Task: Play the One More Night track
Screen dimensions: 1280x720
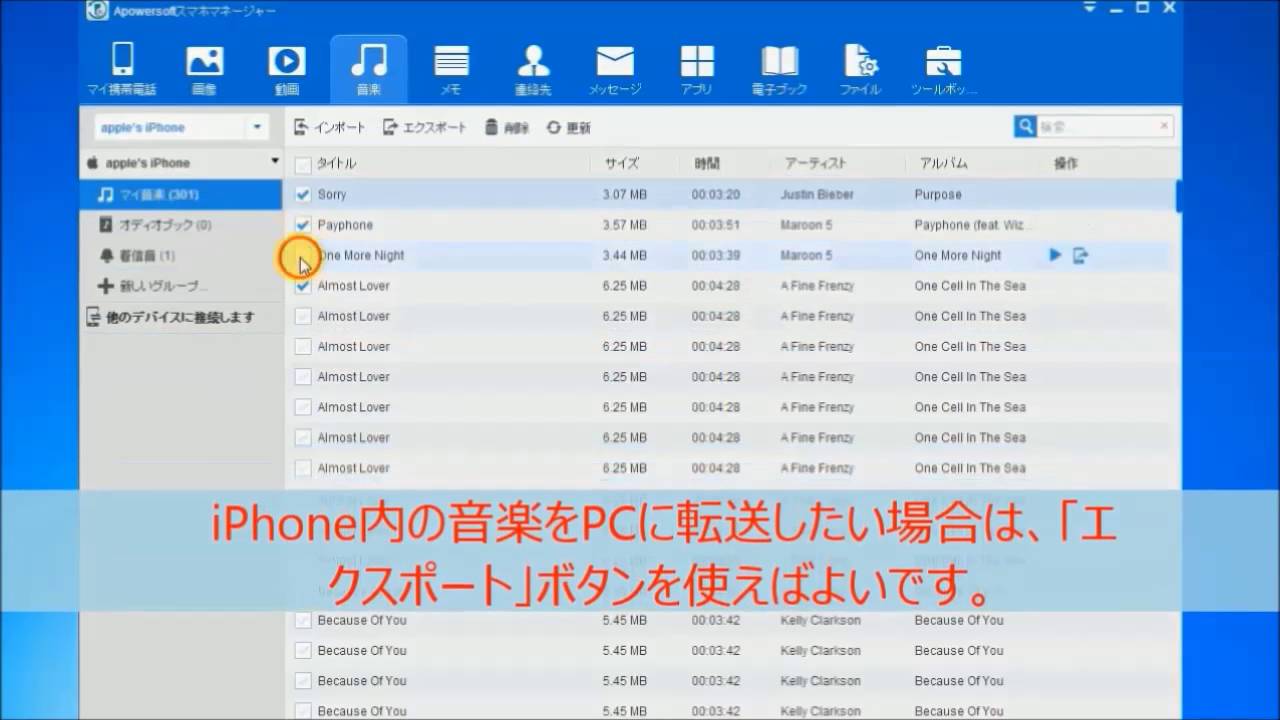Action: 1055,255
